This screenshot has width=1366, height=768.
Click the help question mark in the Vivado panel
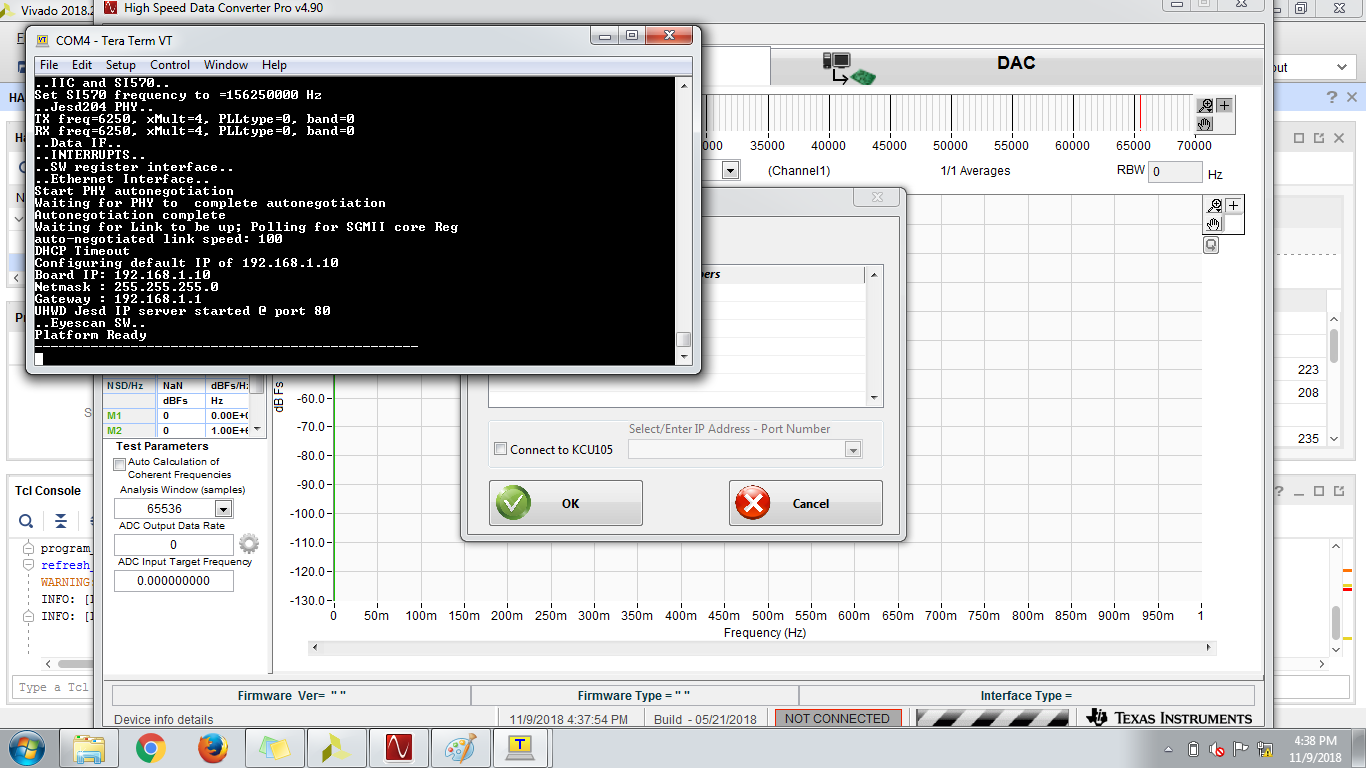(x=1332, y=97)
